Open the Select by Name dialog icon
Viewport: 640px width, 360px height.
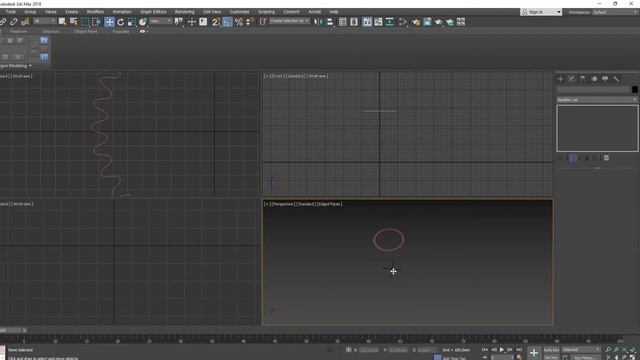73,22
